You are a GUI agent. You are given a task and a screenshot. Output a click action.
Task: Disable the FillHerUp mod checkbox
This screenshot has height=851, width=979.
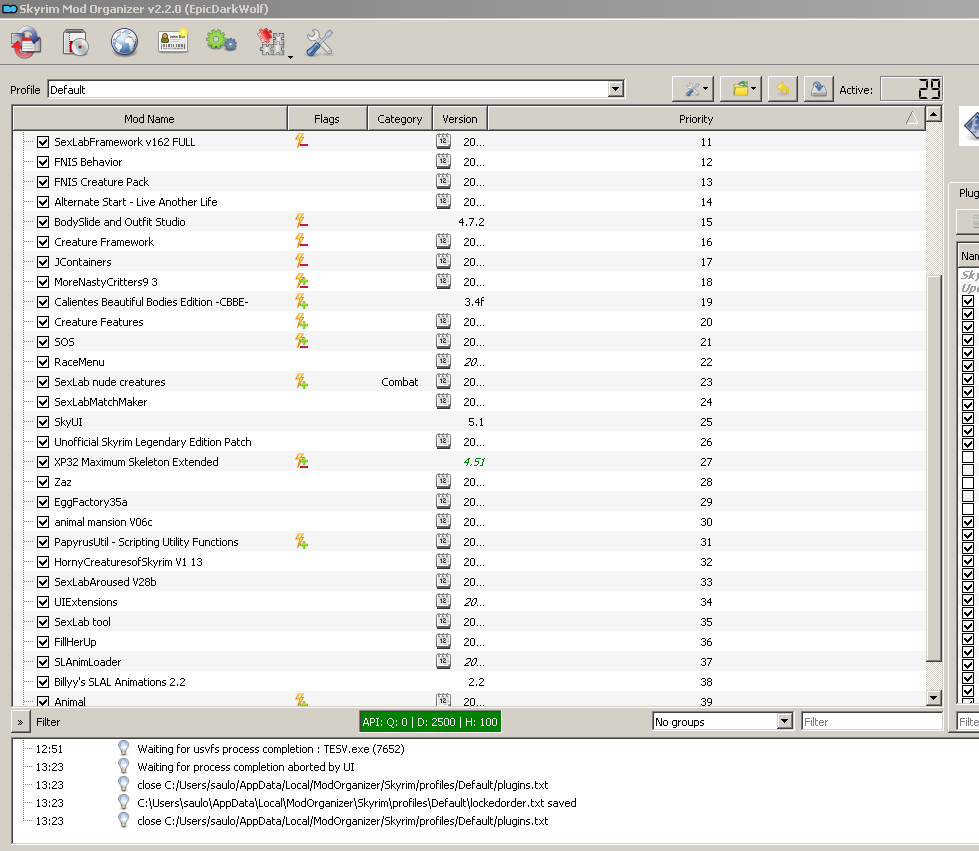[43, 642]
